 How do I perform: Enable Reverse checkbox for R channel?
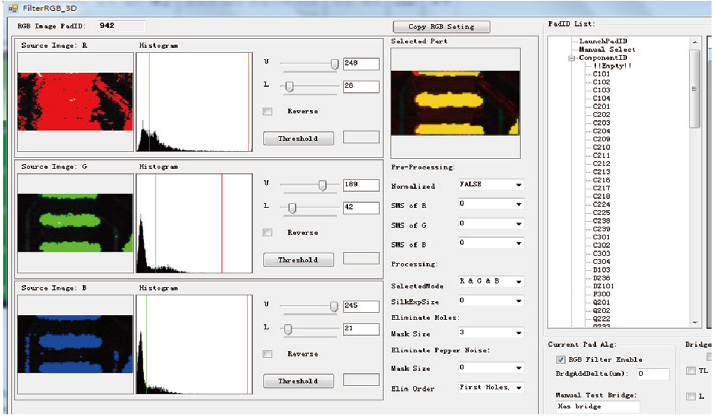pyautogui.click(x=267, y=111)
